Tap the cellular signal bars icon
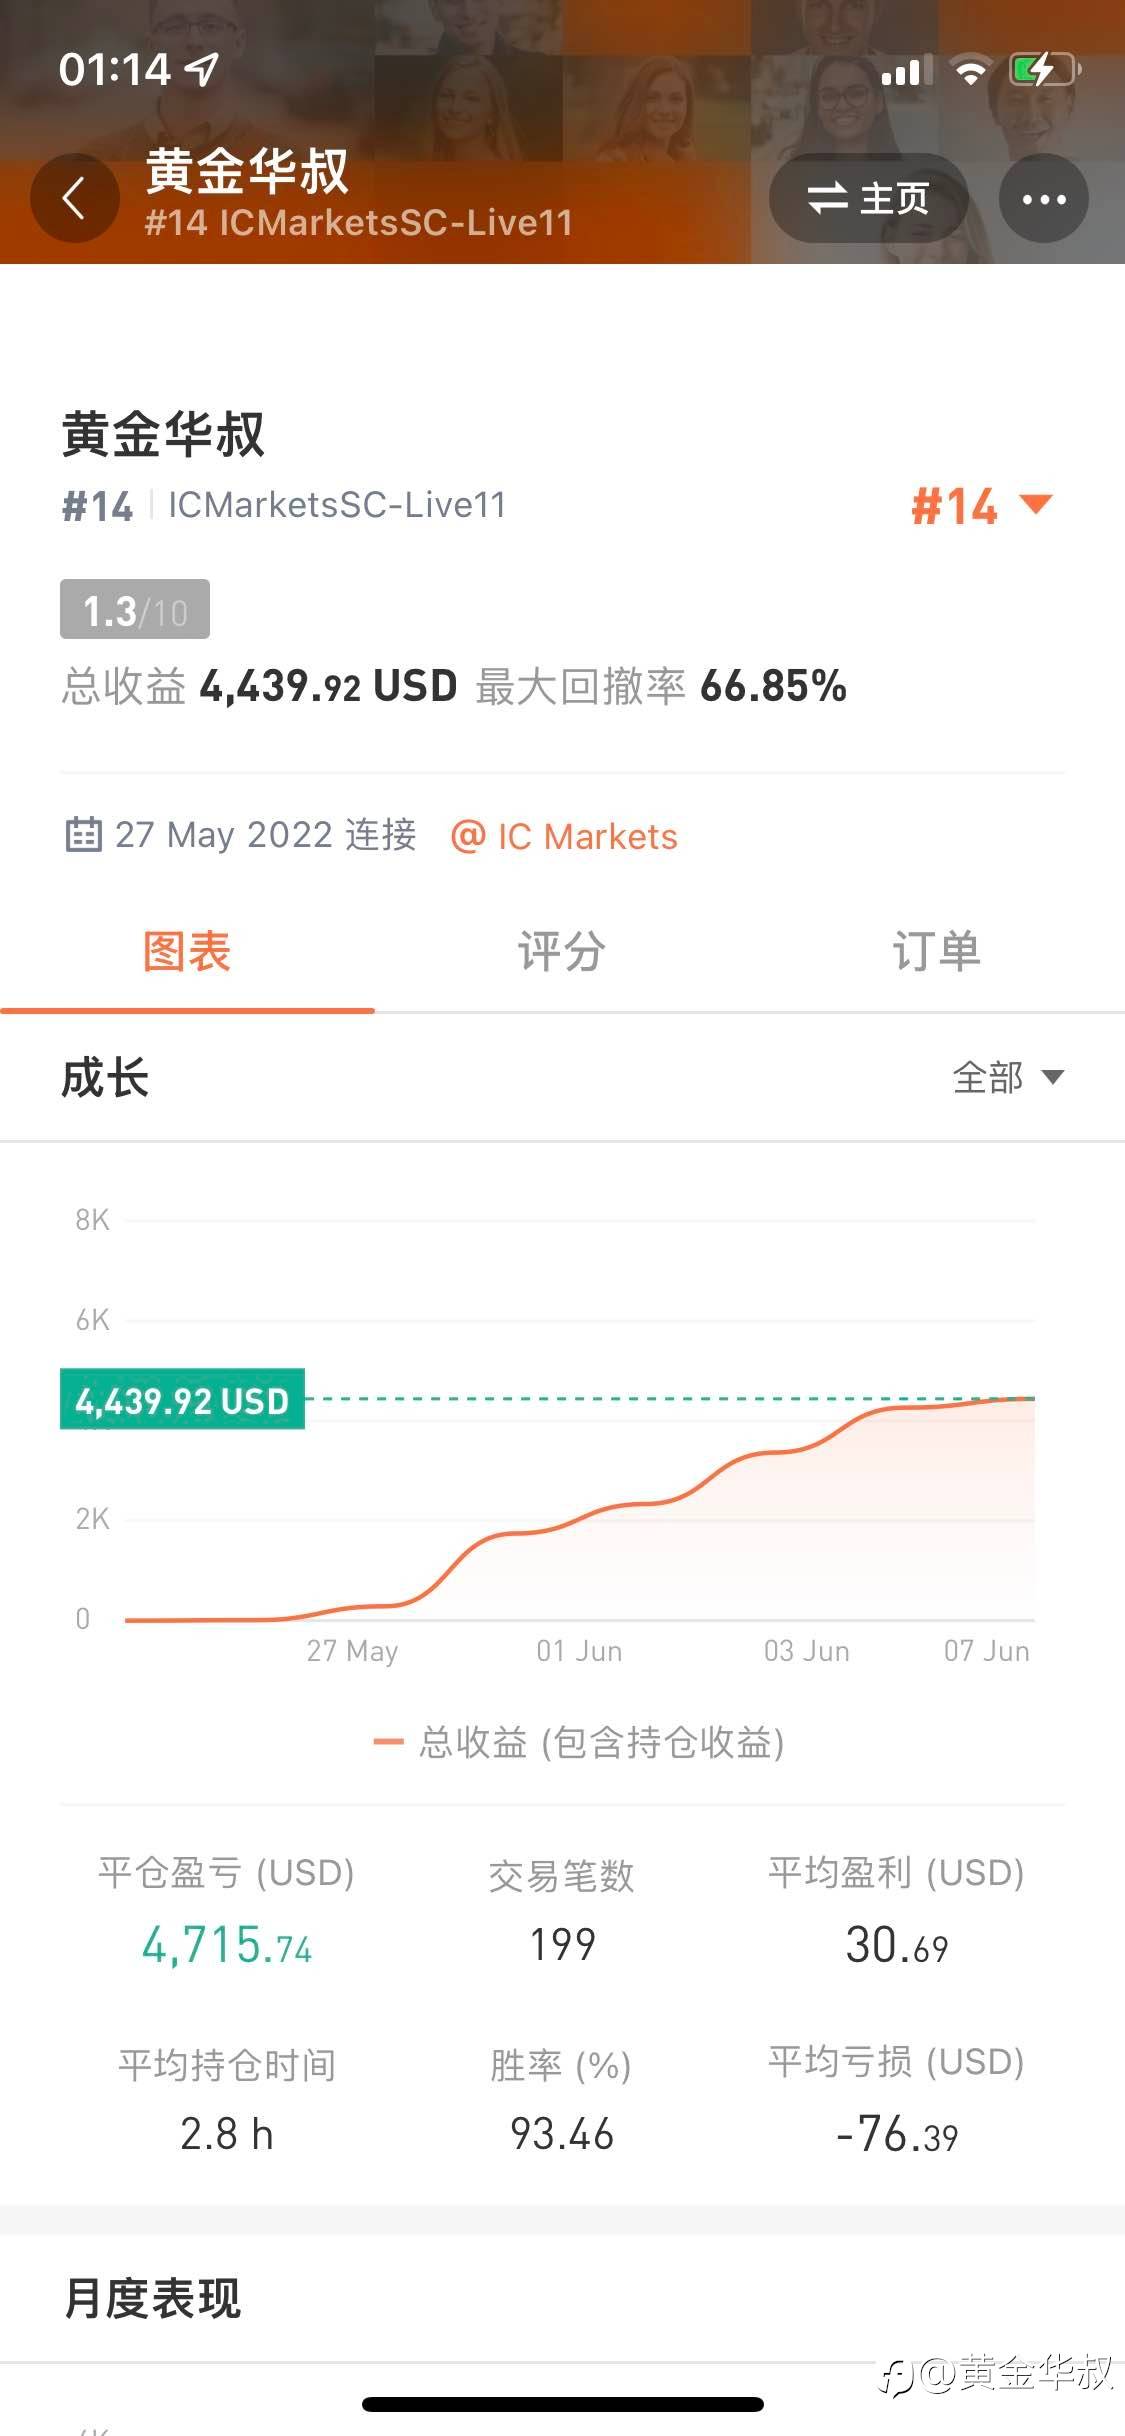 tap(906, 71)
